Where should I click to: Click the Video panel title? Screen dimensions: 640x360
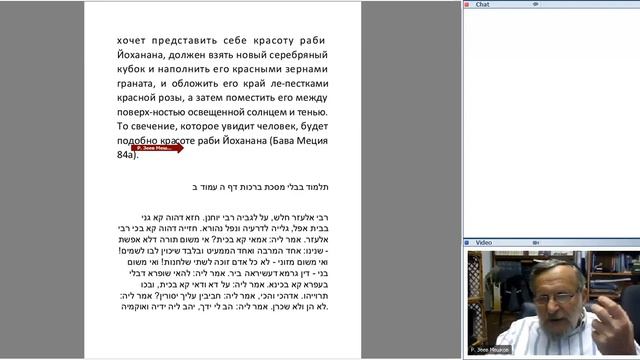coord(484,242)
